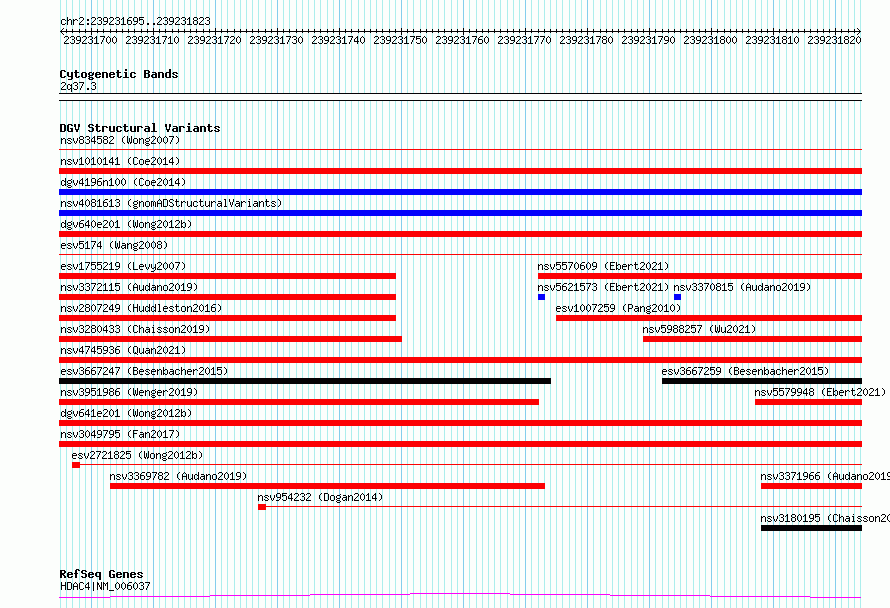The width and height of the screenshot is (890, 608).
Task: Click the small red esv2721825 marker
Action: point(76,465)
